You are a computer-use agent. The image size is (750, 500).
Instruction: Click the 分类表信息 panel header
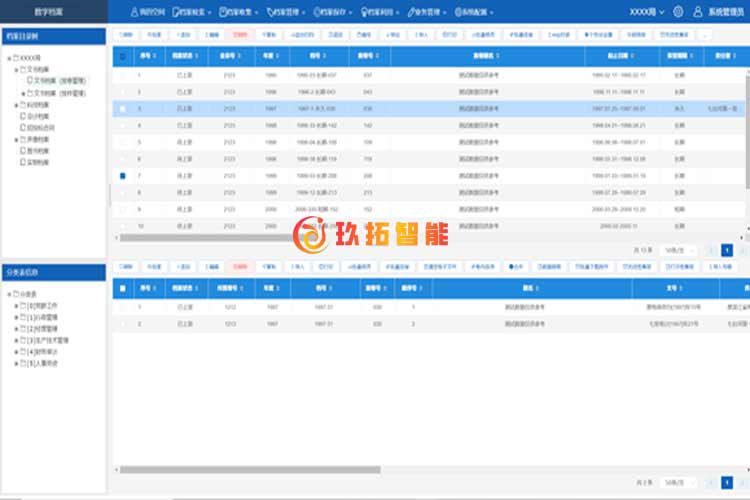tap(54, 272)
